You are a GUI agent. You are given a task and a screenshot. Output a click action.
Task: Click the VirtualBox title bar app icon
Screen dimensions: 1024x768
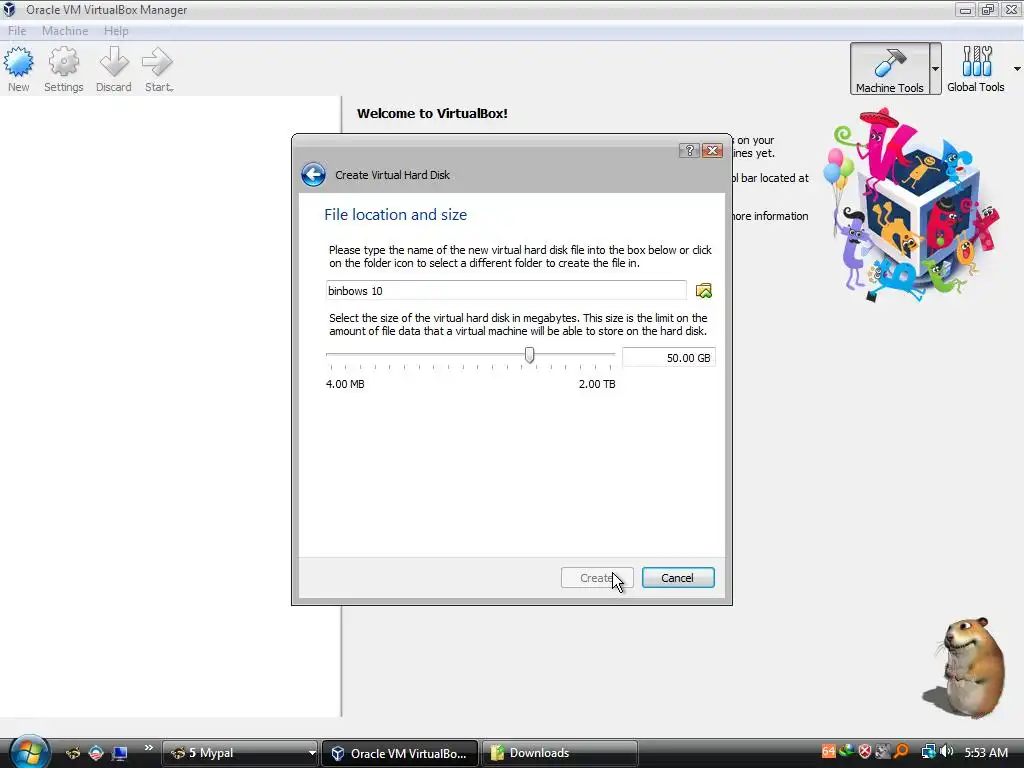[x=9, y=10]
